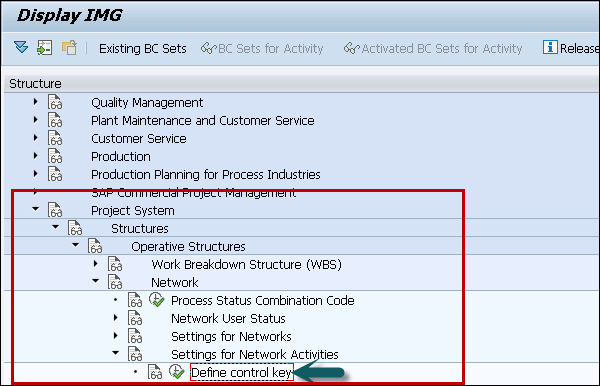Open documentation icon beside Define control key
Viewport: 600px width, 386px height.
point(155,372)
